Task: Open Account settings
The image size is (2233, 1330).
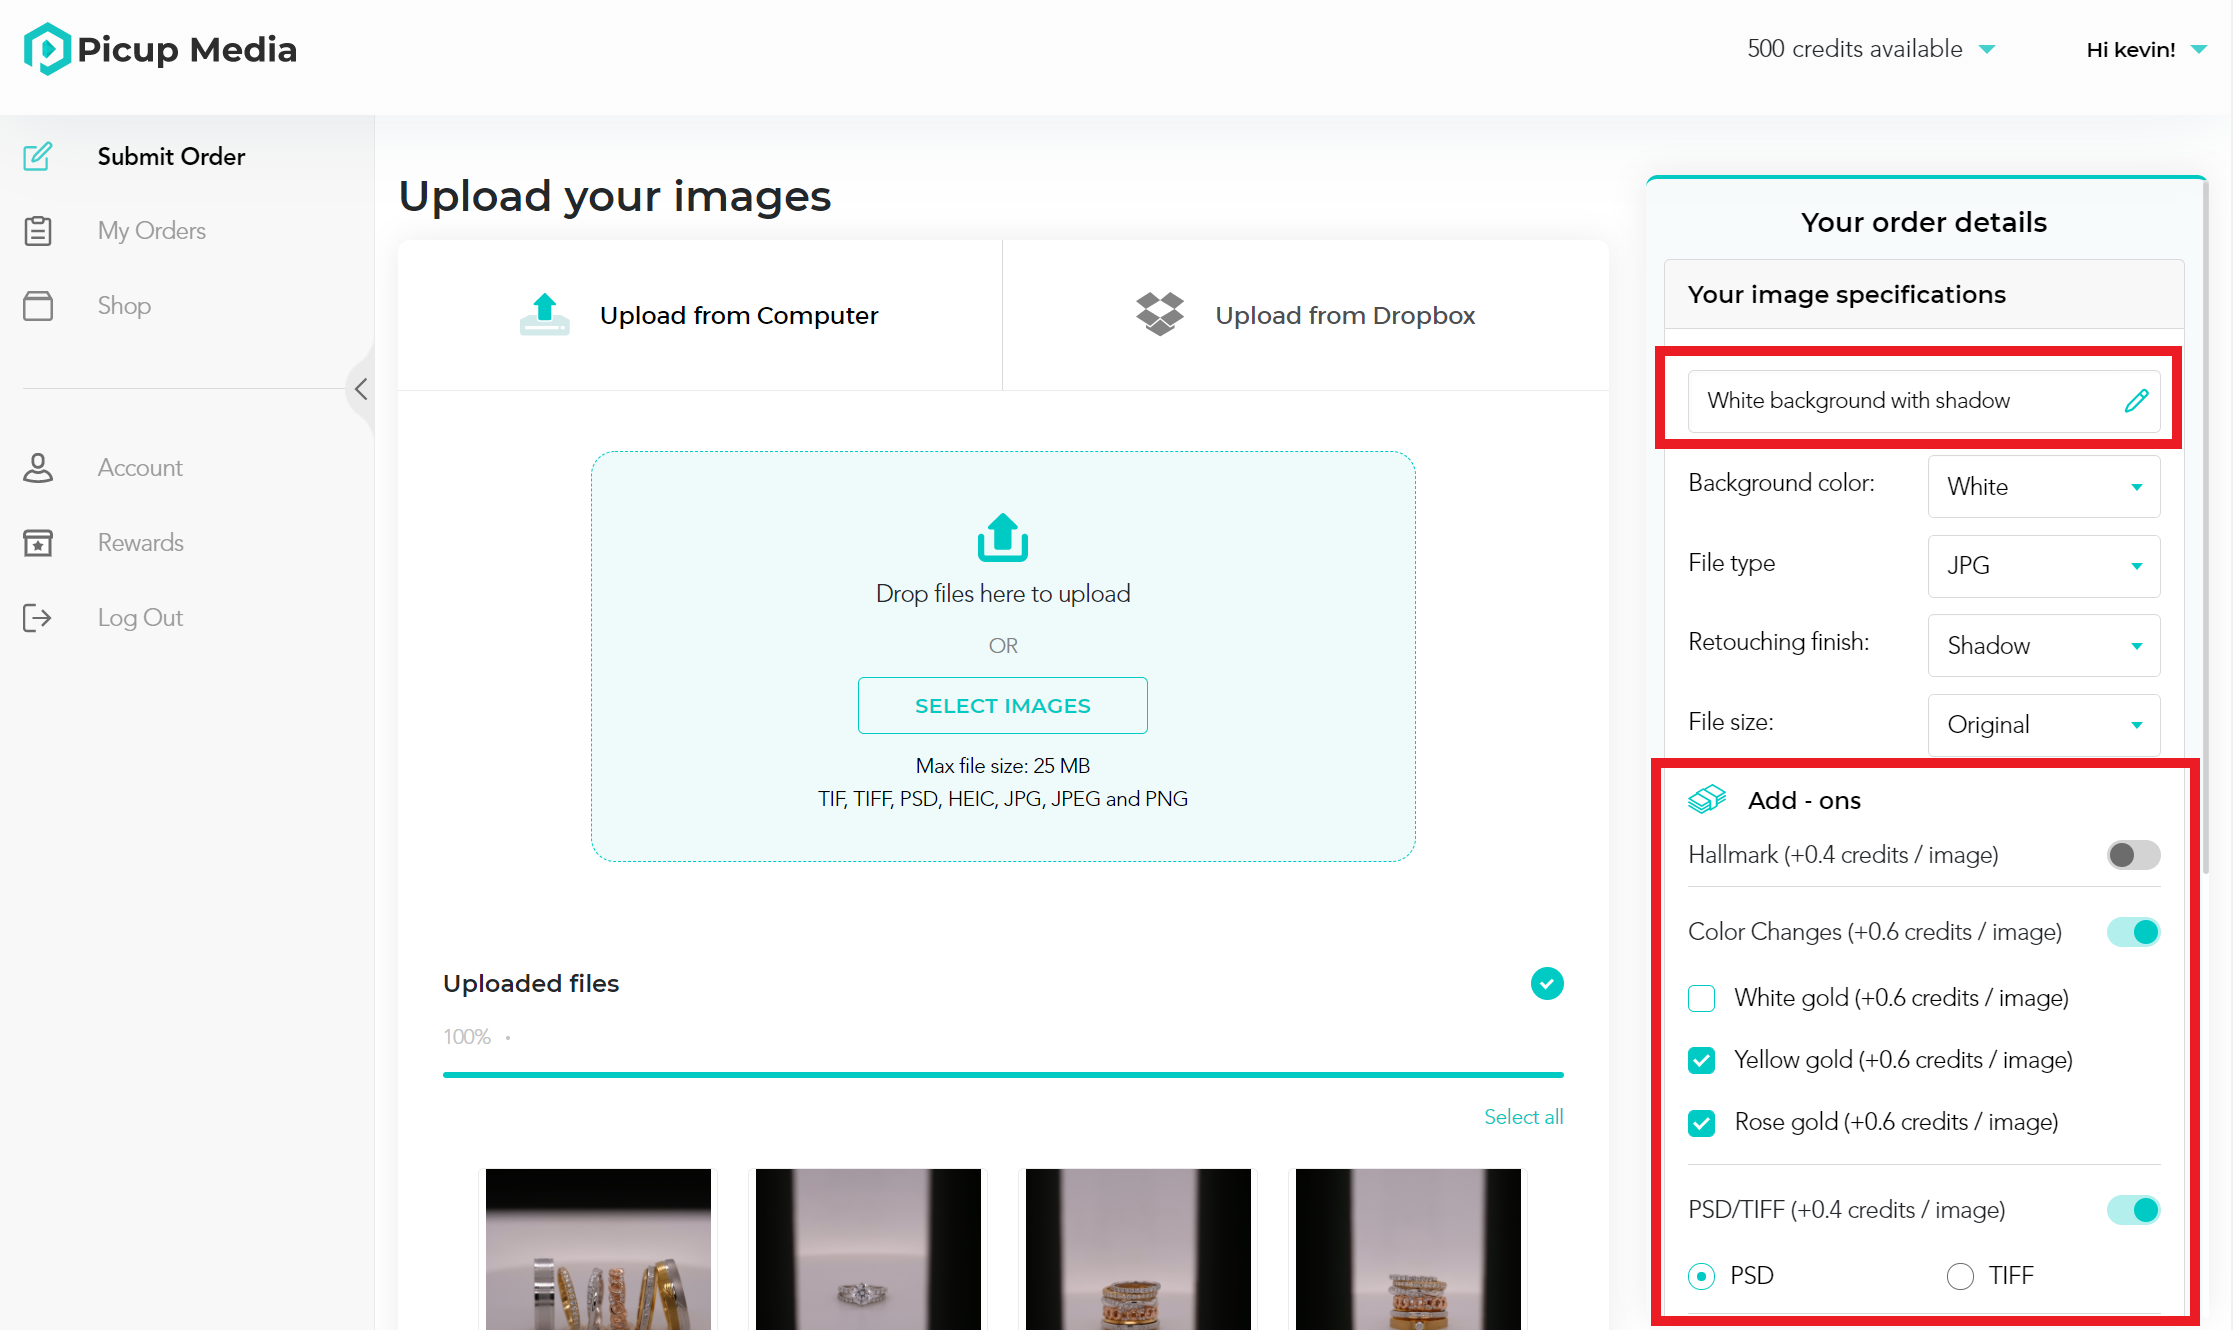Action: point(140,468)
